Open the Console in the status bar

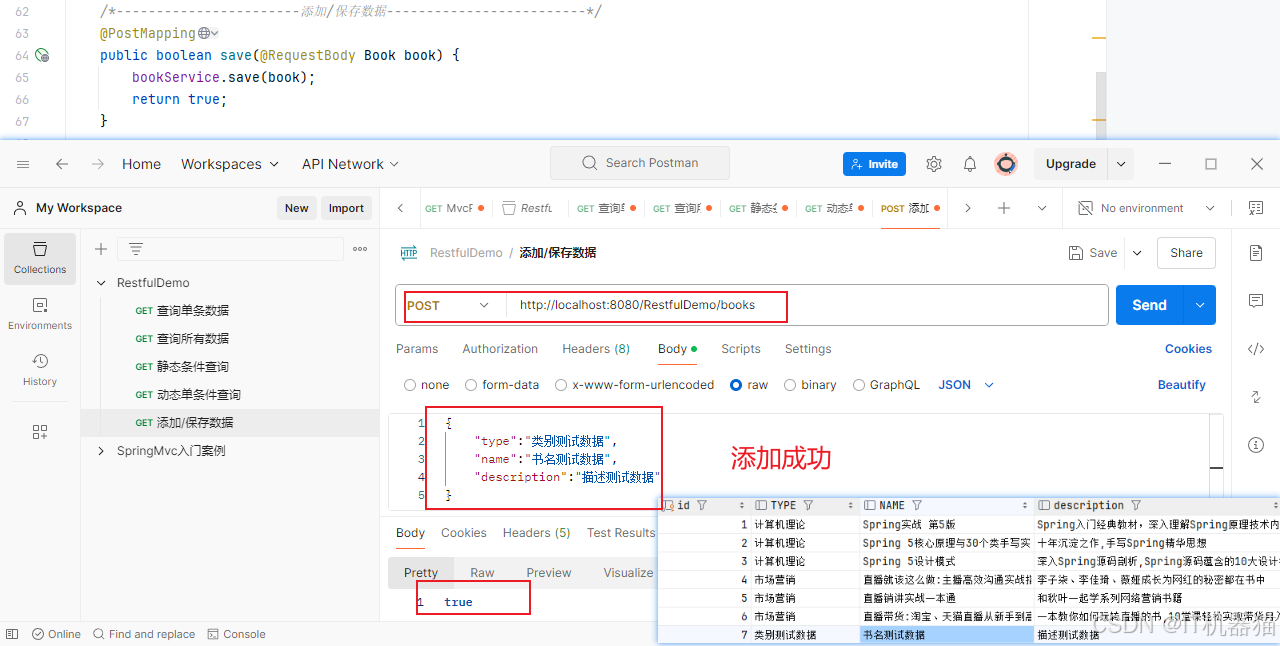pyautogui.click(x=236, y=634)
